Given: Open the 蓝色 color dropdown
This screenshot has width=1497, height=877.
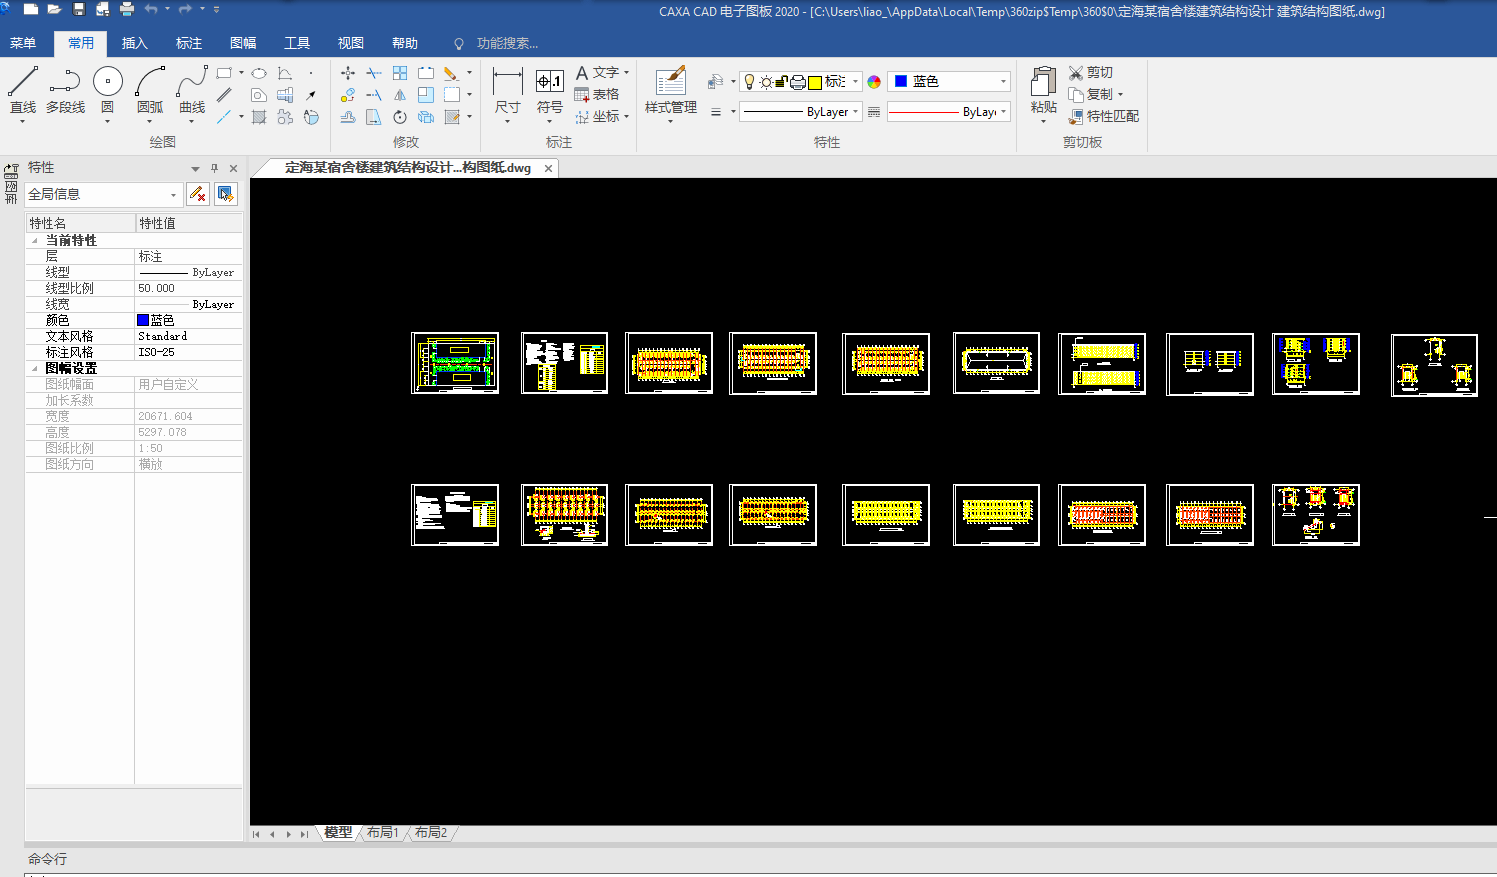Looking at the screenshot, I should click(x=1003, y=82).
